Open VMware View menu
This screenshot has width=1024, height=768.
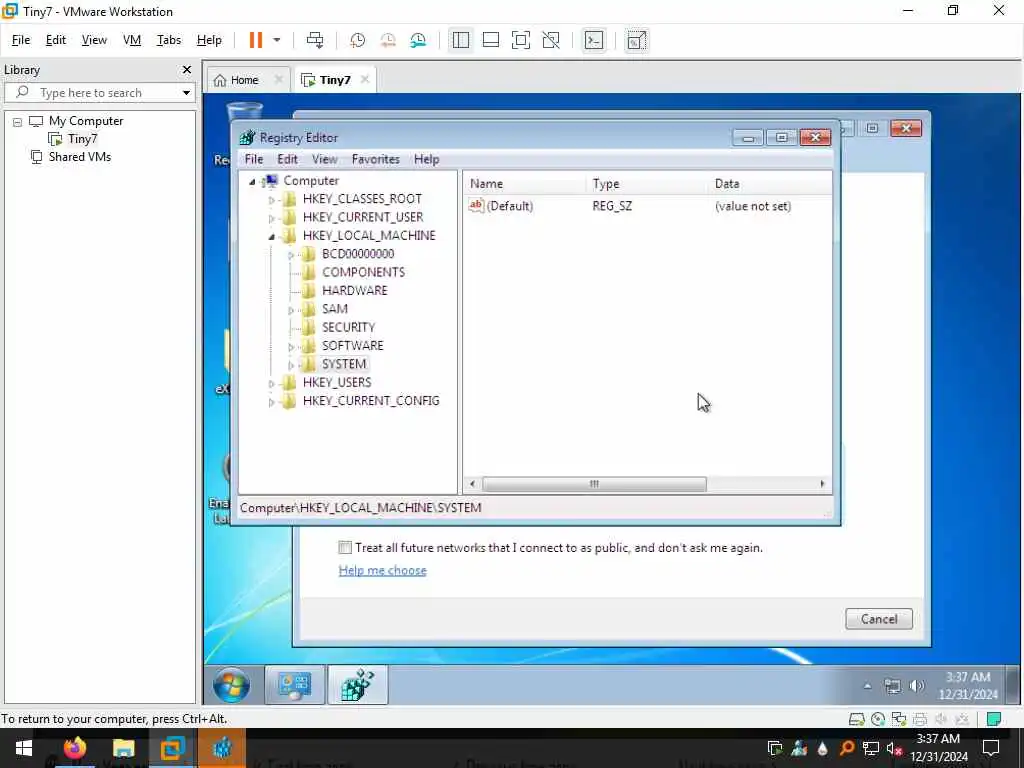(x=94, y=40)
